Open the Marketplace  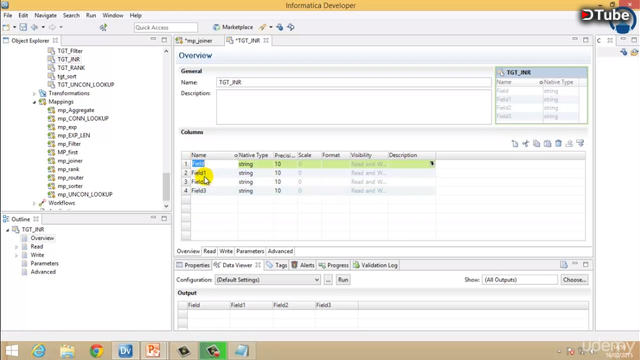233,27
